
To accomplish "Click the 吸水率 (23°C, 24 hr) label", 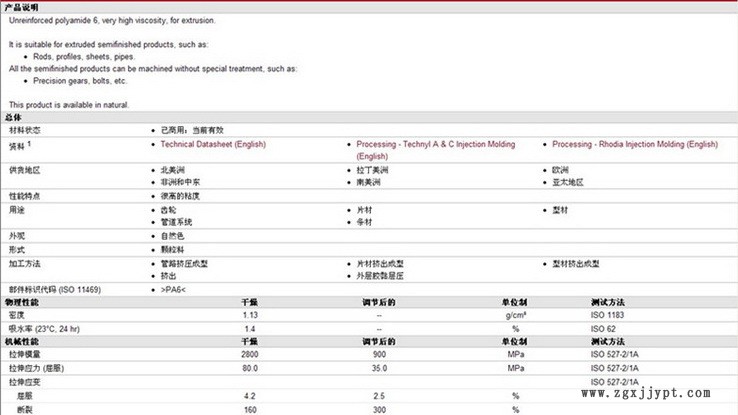I will click(x=44, y=328).
